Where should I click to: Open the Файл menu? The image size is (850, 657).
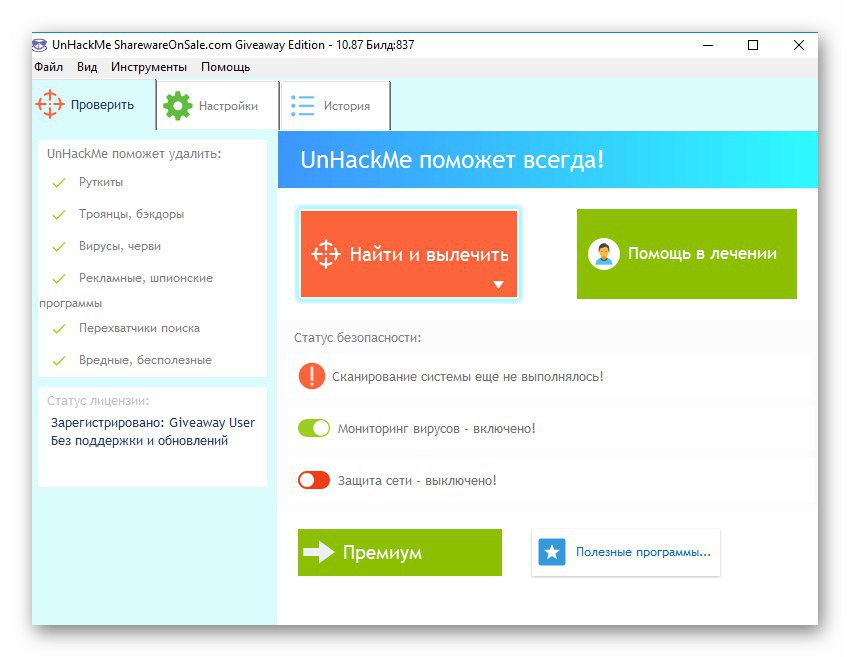pyautogui.click(x=48, y=67)
